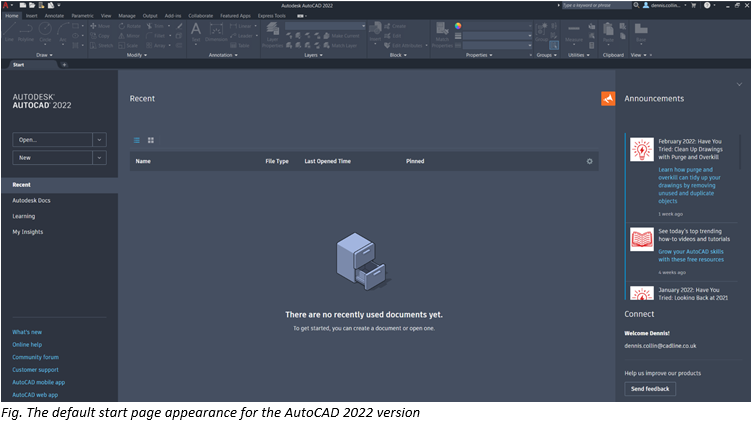
Task: Choose the Stretch tool
Action: click(x=102, y=46)
